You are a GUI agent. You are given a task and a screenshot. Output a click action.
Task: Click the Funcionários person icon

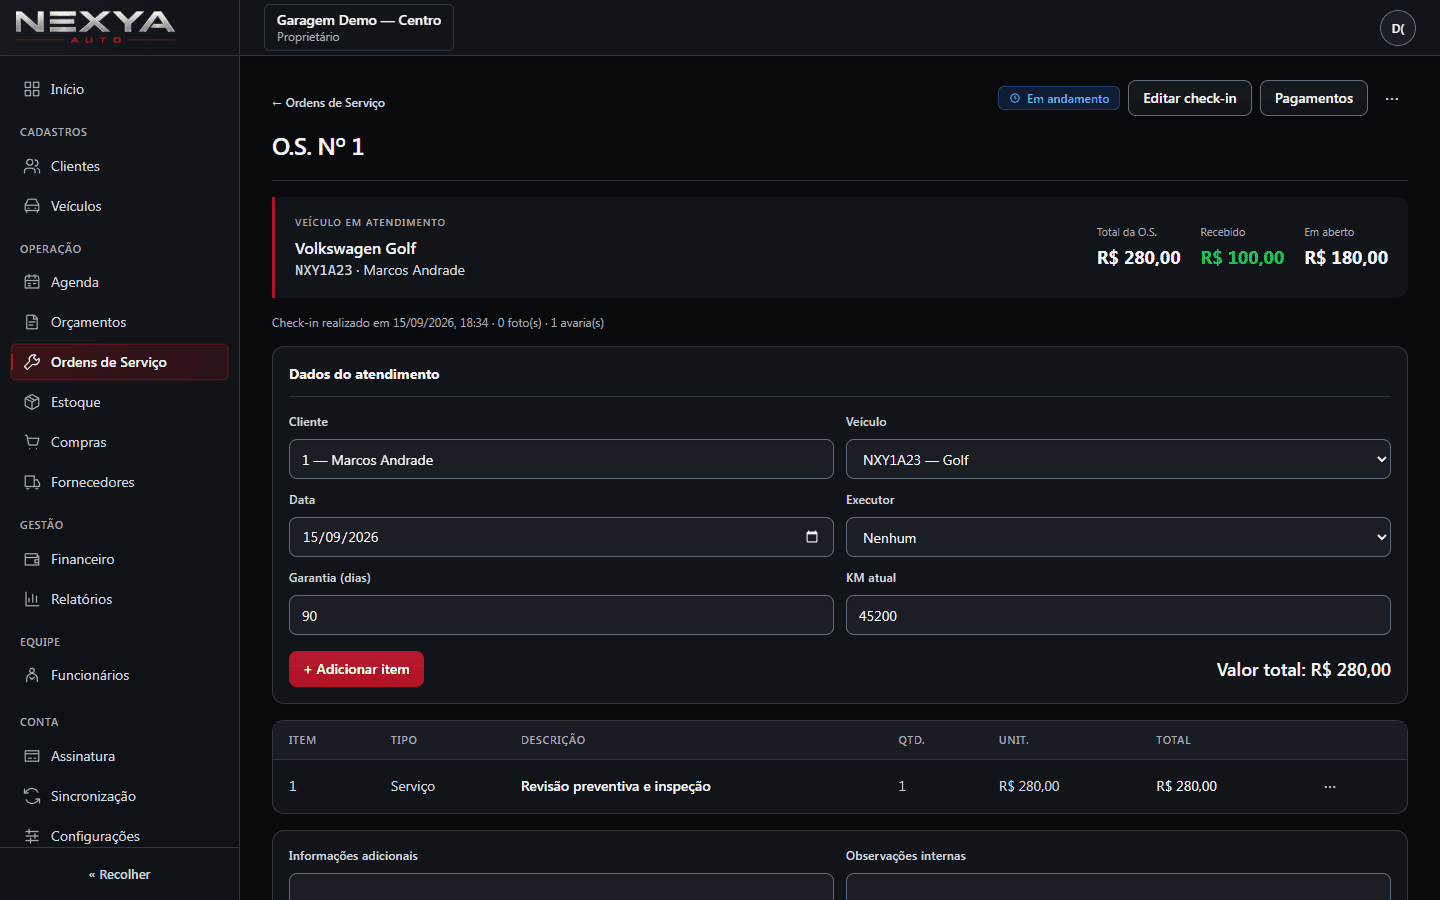click(32, 675)
